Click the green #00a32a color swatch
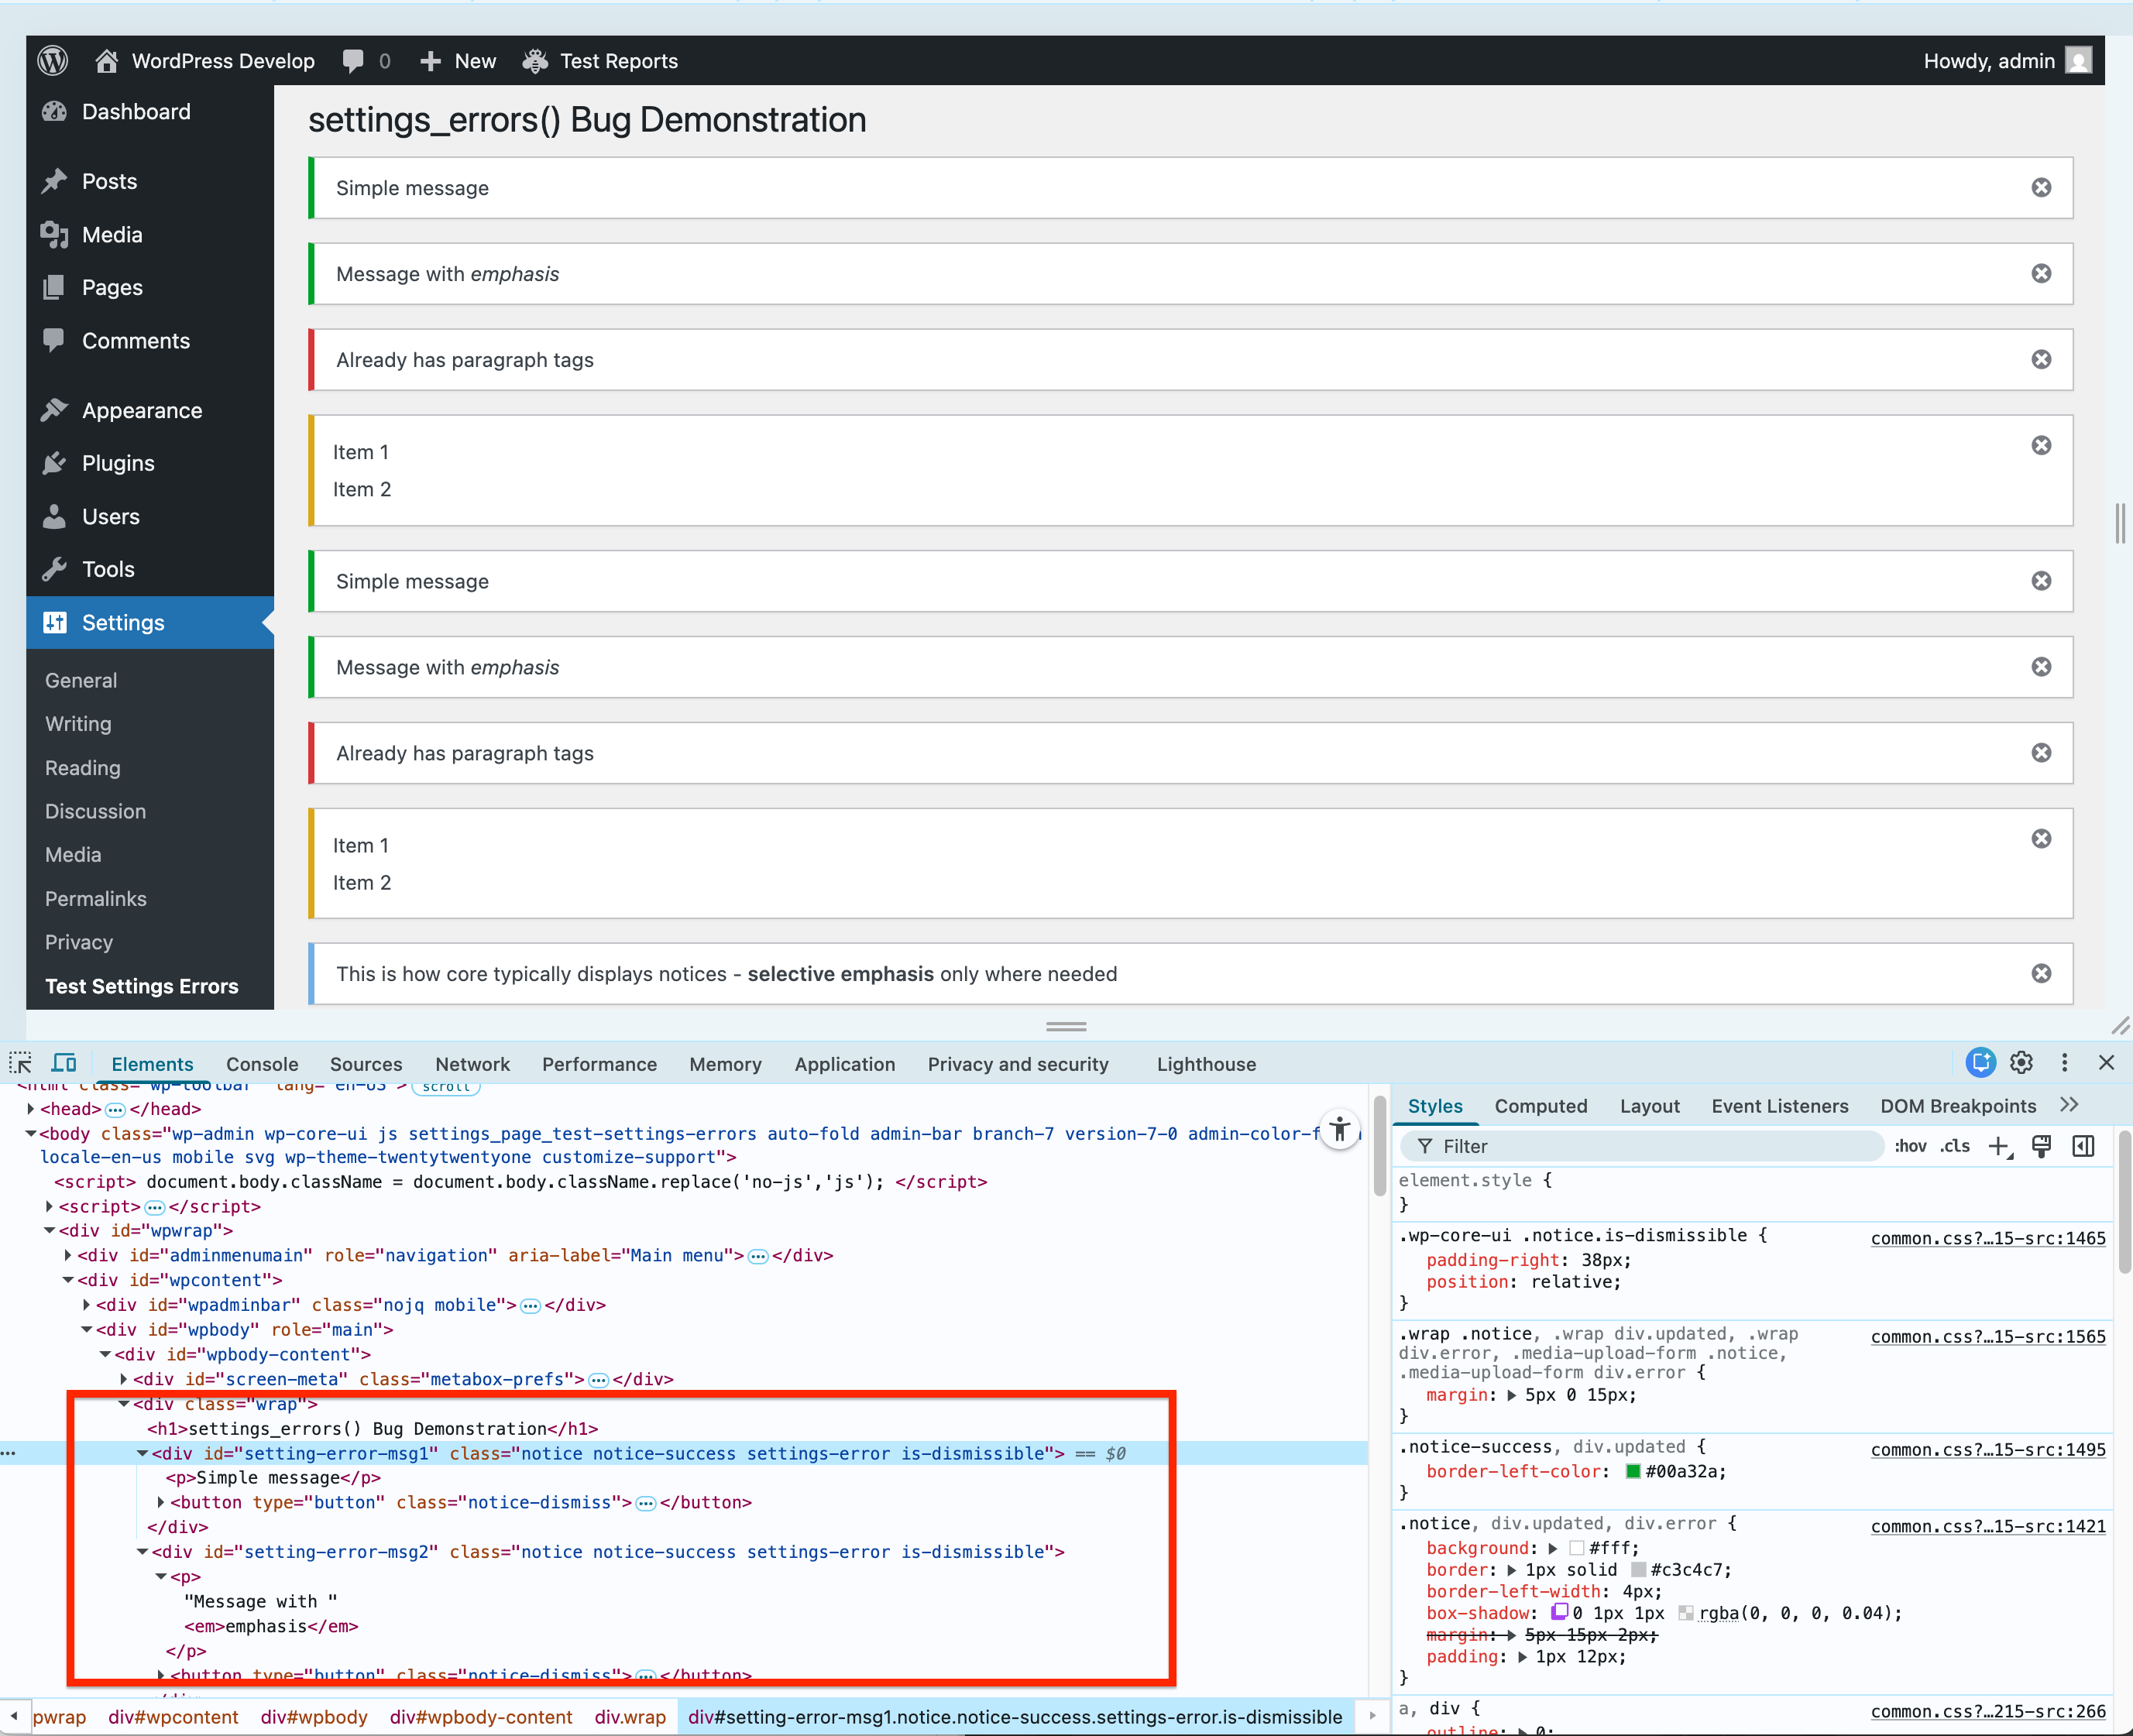Image resolution: width=2133 pixels, height=1736 pixels. click(x=1633, y=1471)
